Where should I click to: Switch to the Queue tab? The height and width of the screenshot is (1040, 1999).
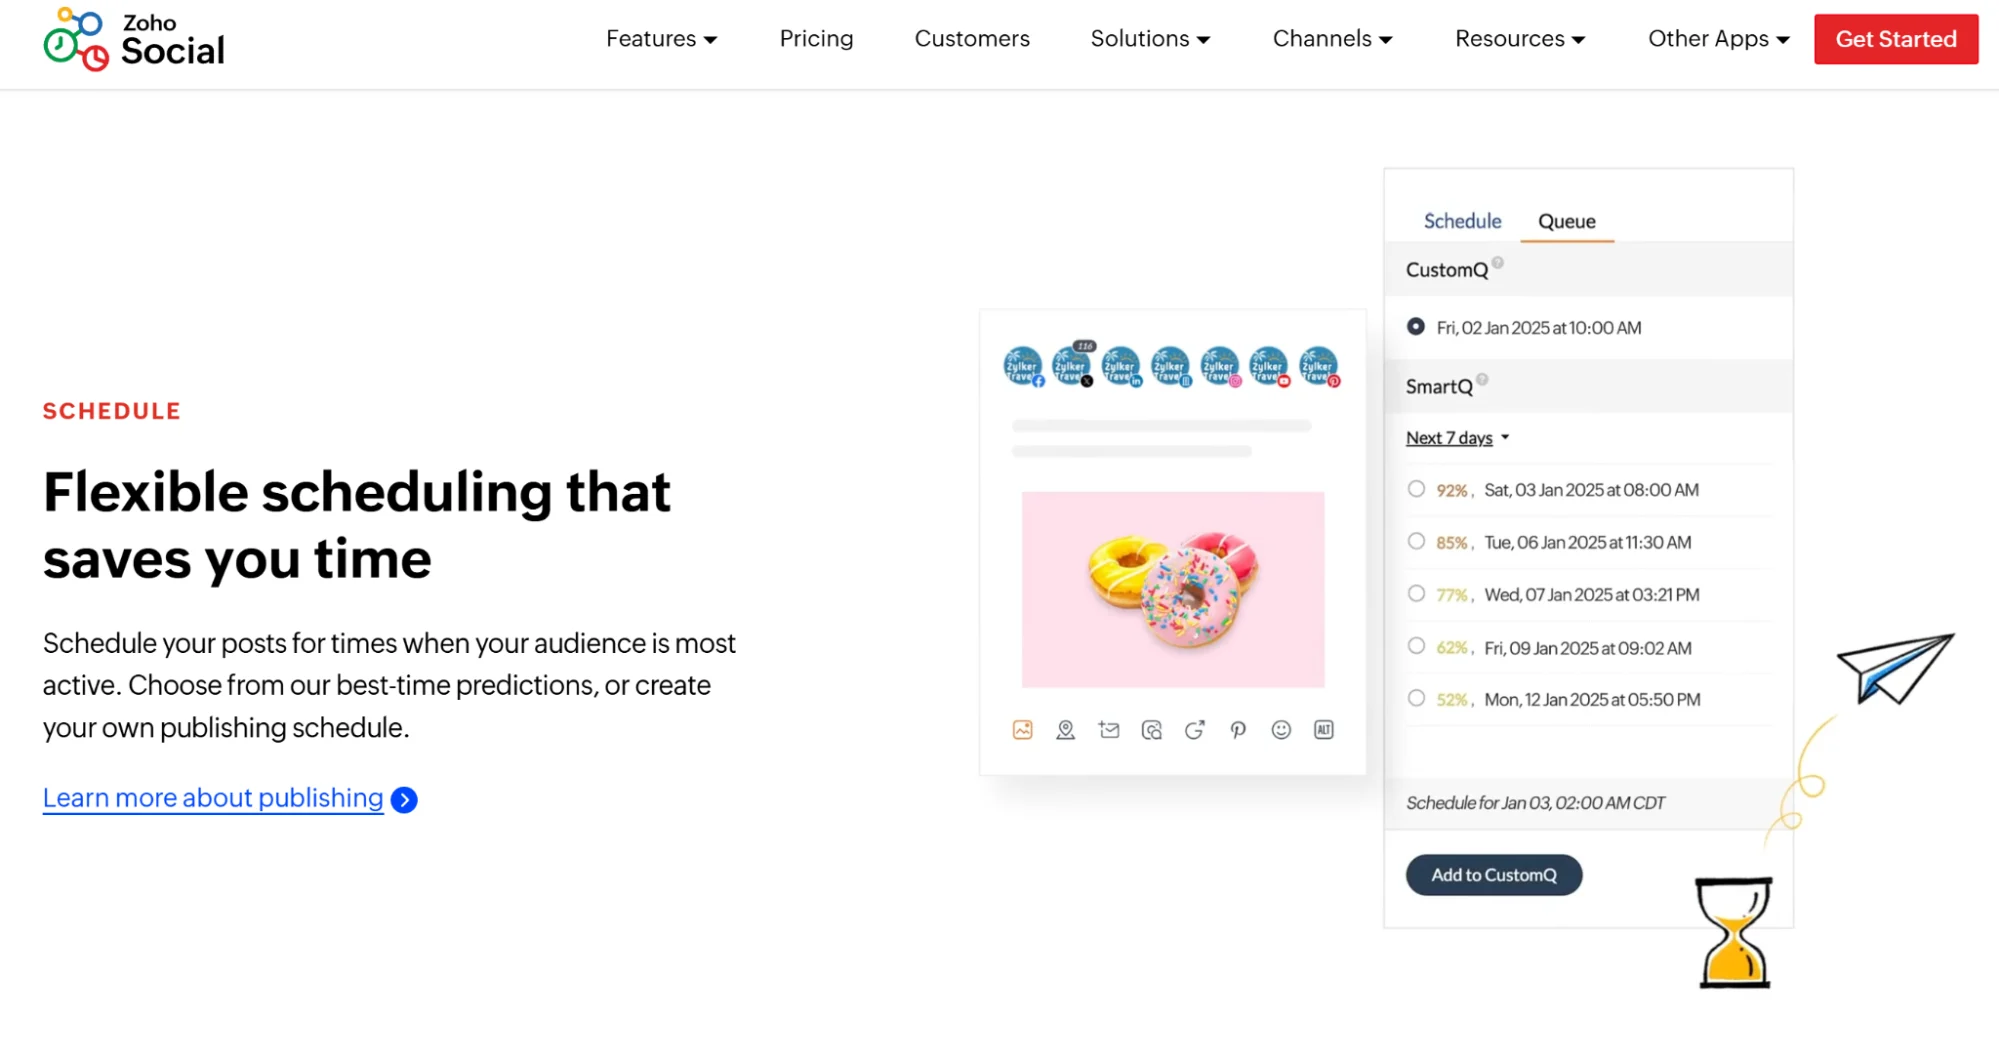pos(1566,222)
